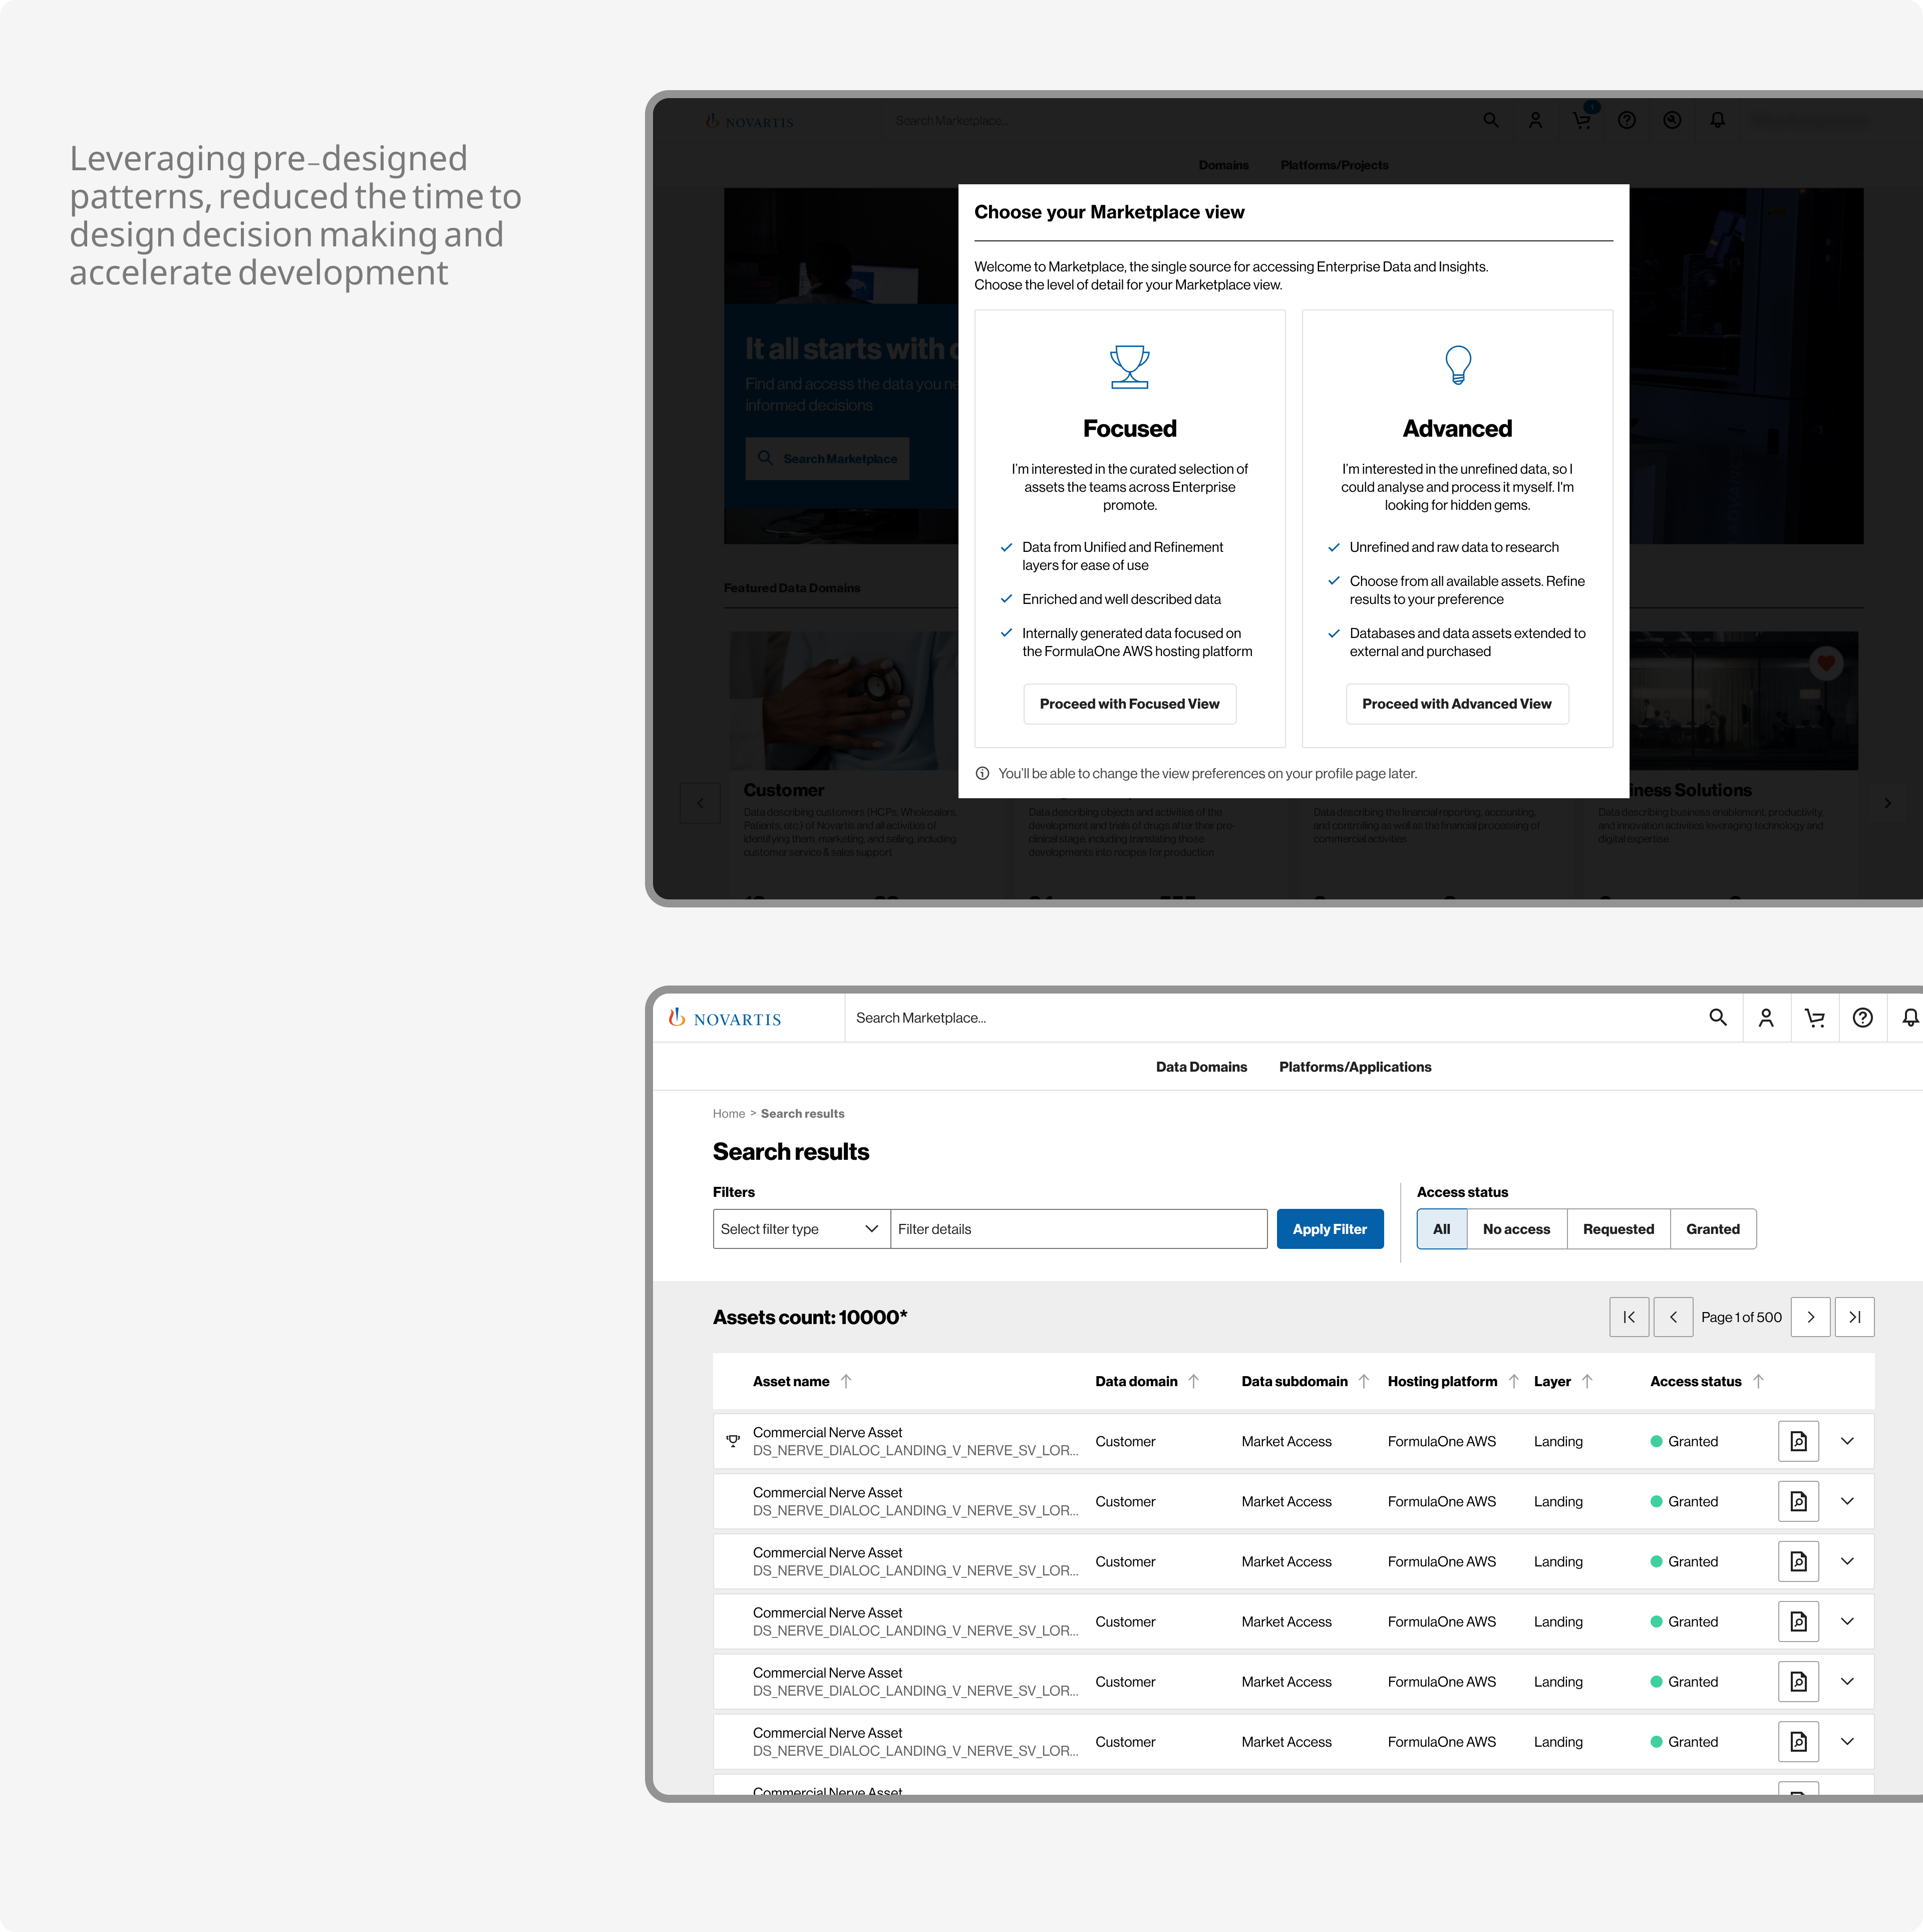
Task: Click the dimmed Search Marketplace hero button
Action: point(827,458)
